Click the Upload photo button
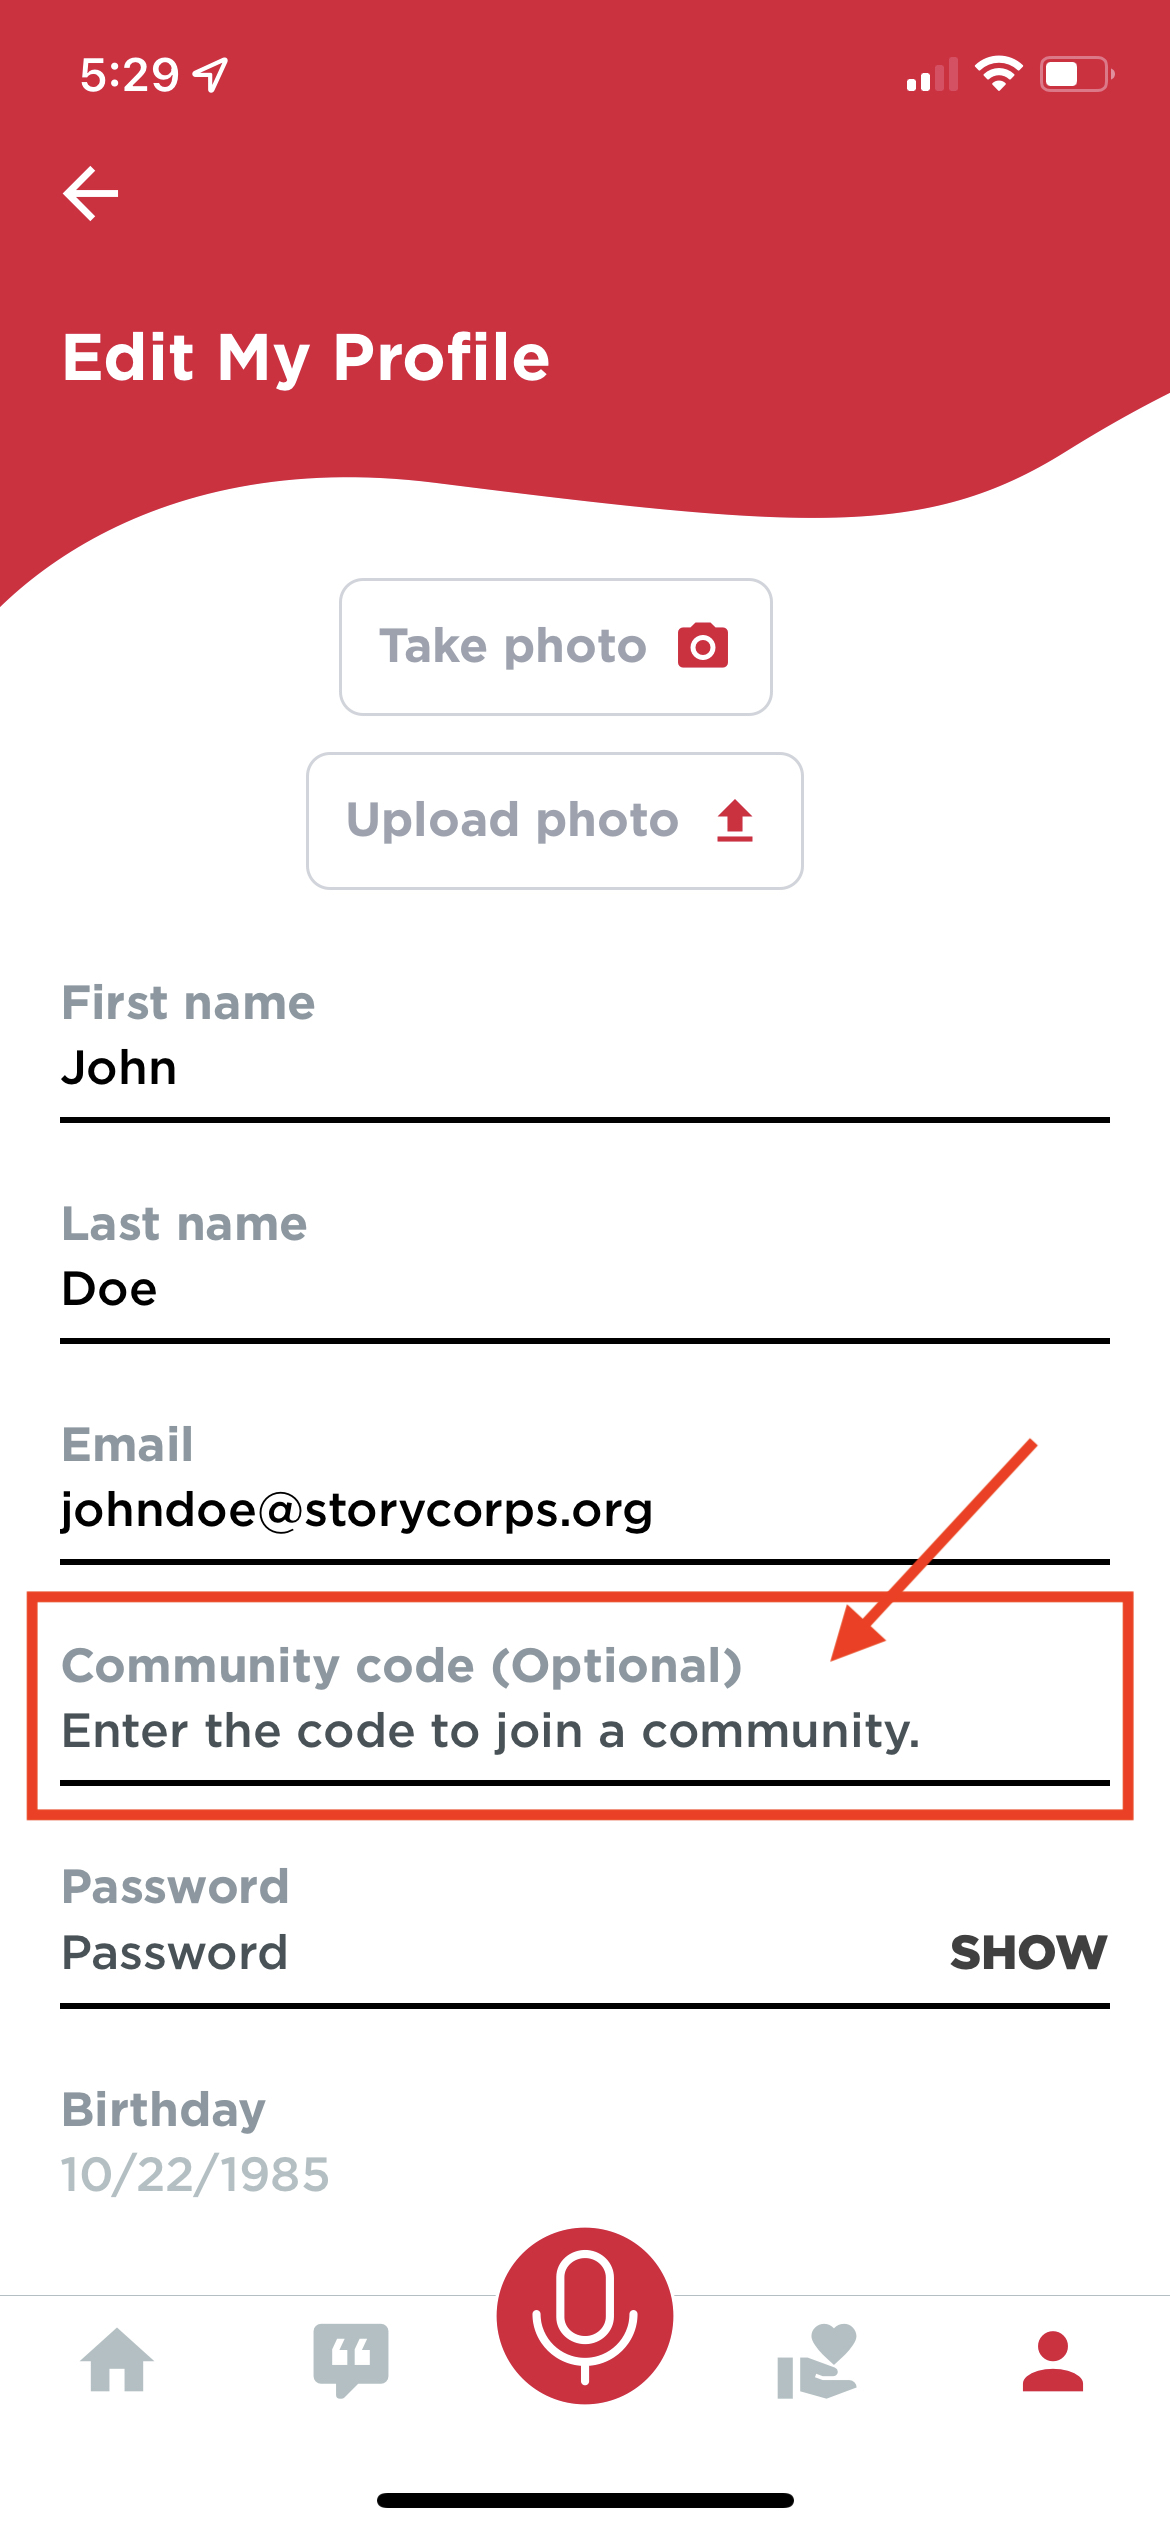 tap(555, 821)
